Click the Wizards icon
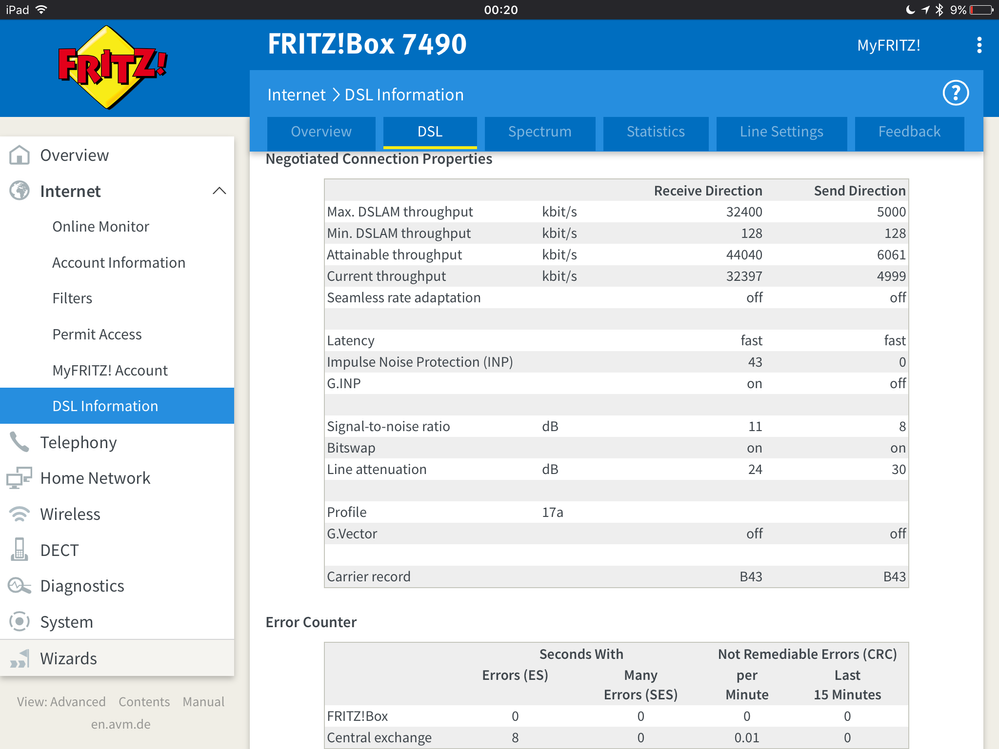The width and height of the screenshot is (999, 749). tap(19, 658)
